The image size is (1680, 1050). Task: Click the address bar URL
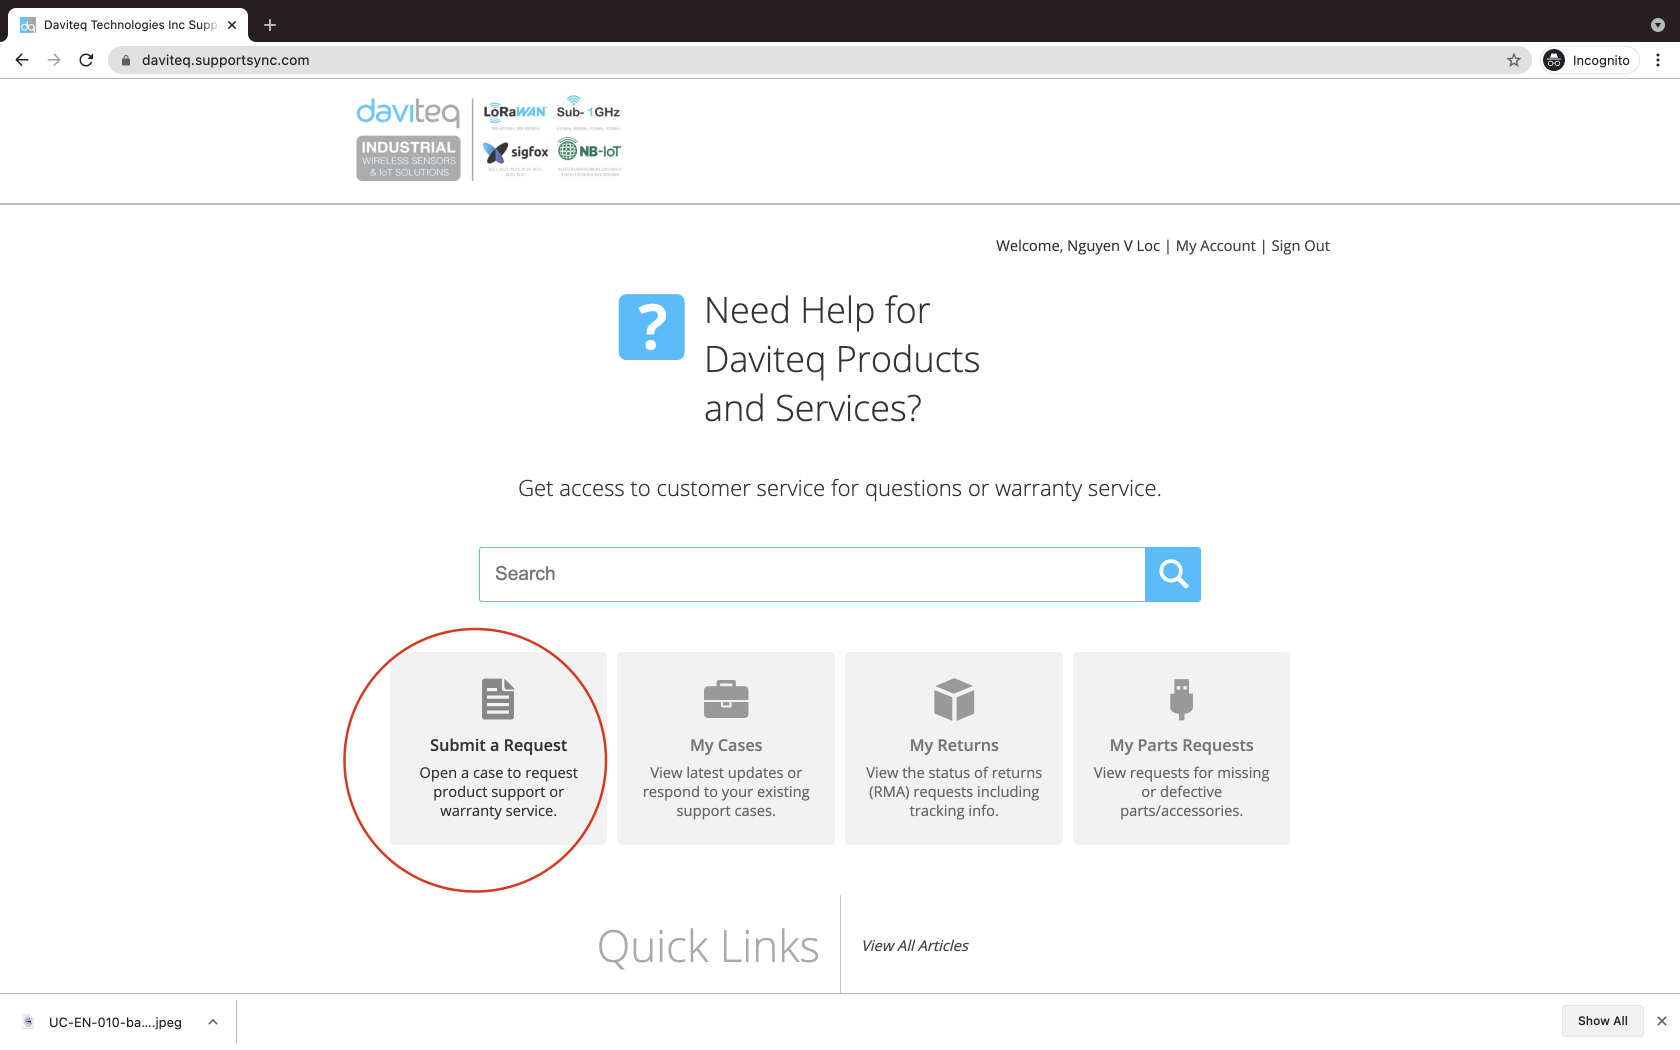[226, 60]
